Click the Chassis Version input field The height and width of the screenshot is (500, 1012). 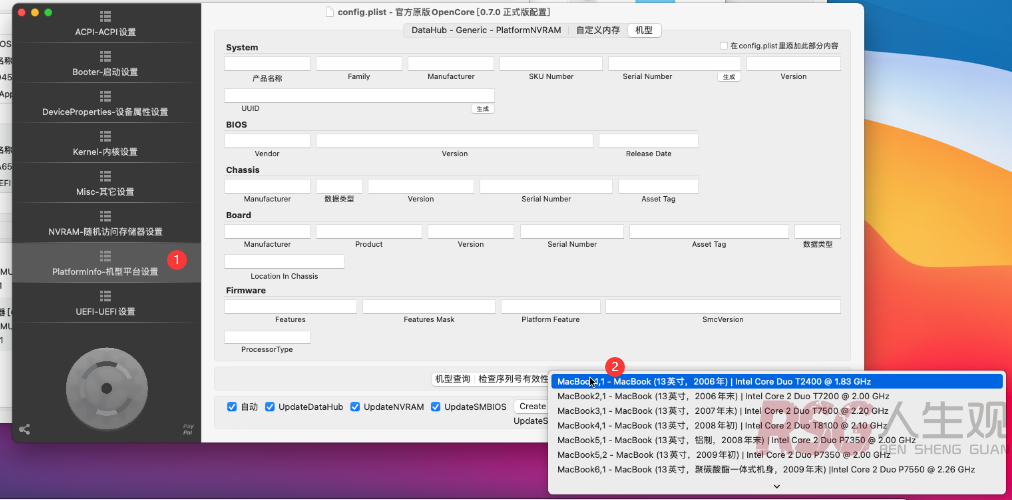[421, 186]
